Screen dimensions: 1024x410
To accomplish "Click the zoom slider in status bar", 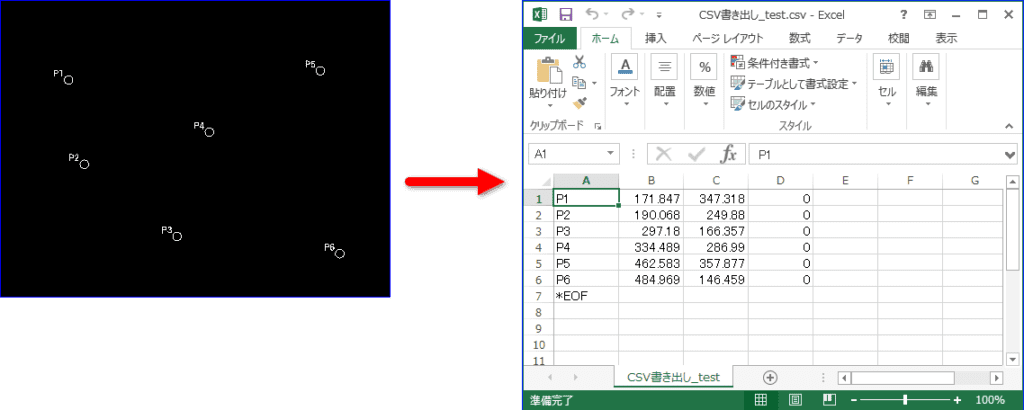I will coord(905,399).
